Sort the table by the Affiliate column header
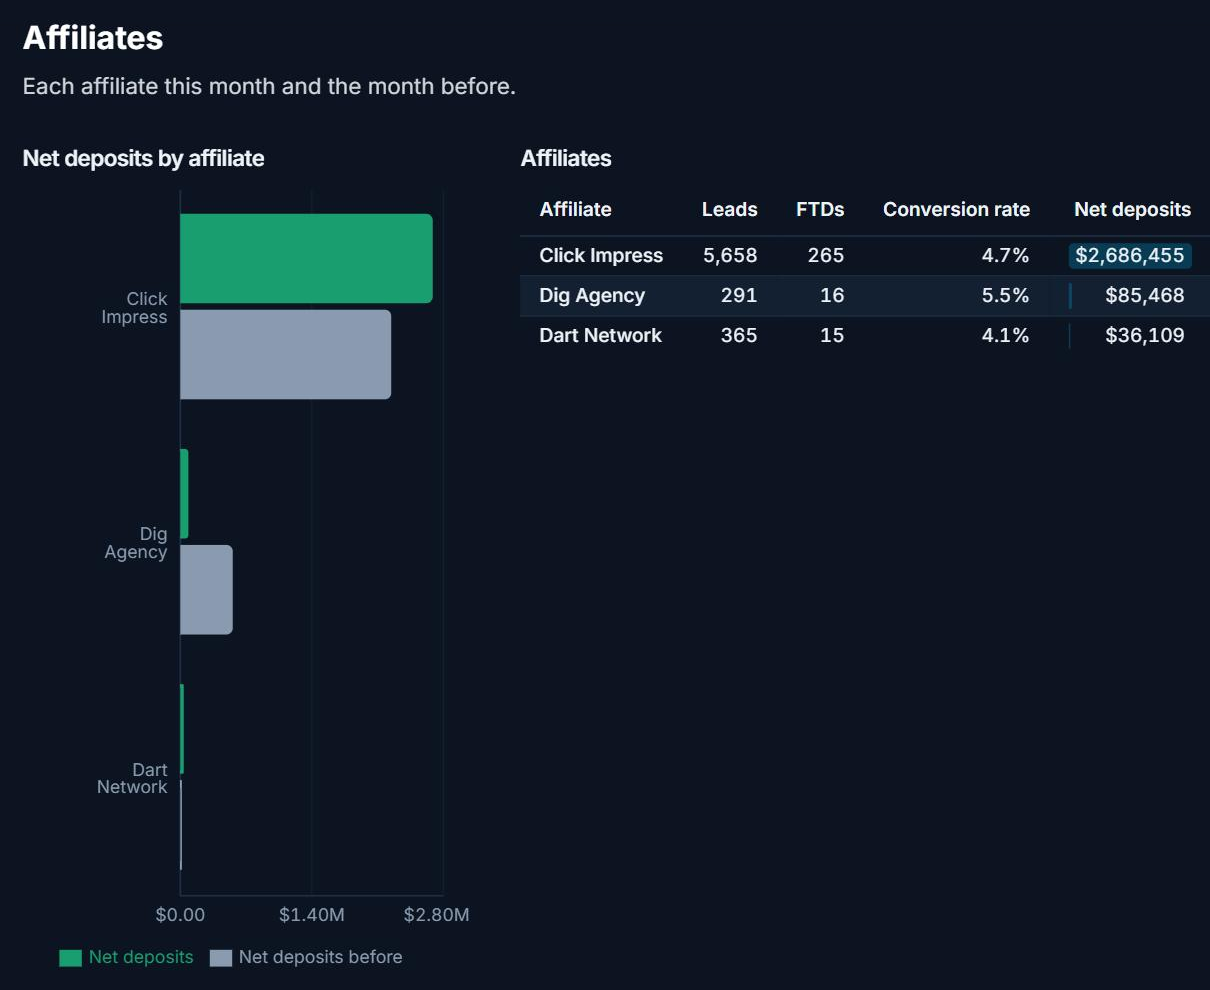 [x=575, y=209]
